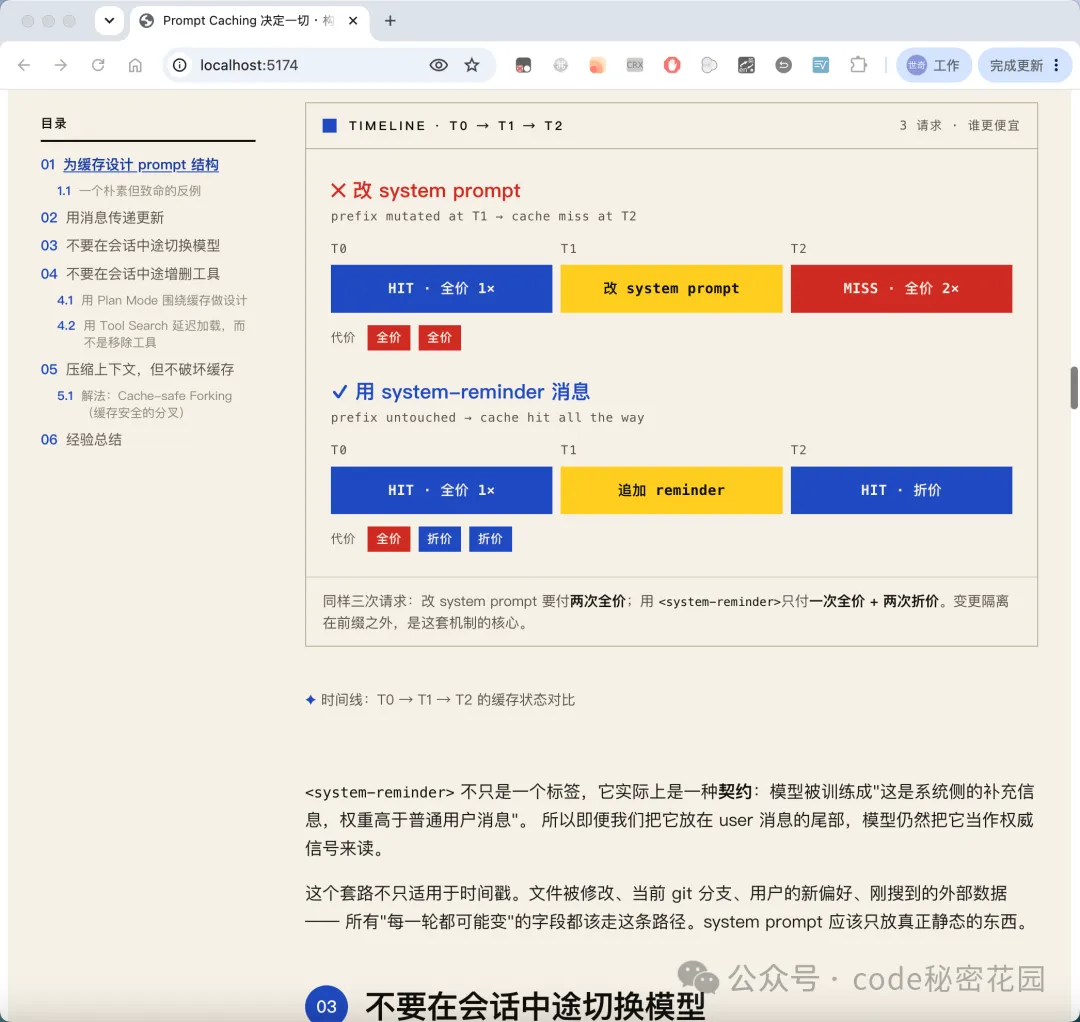This screenshot has height=1022, width=1080.
Task: Jump to 4.1 用 Plan Mode 围绕缓存做设计
Action: (x=152, y=300)
